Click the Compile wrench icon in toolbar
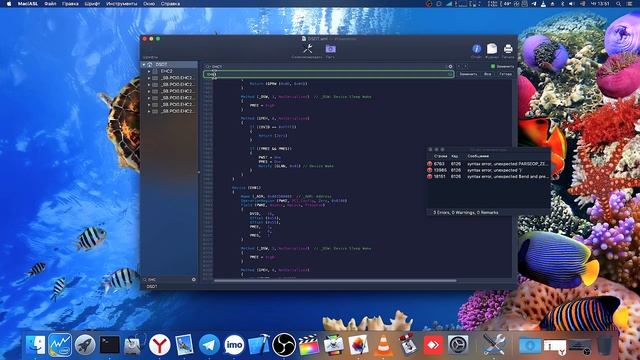Screen dimensions: 640x360 308,49
